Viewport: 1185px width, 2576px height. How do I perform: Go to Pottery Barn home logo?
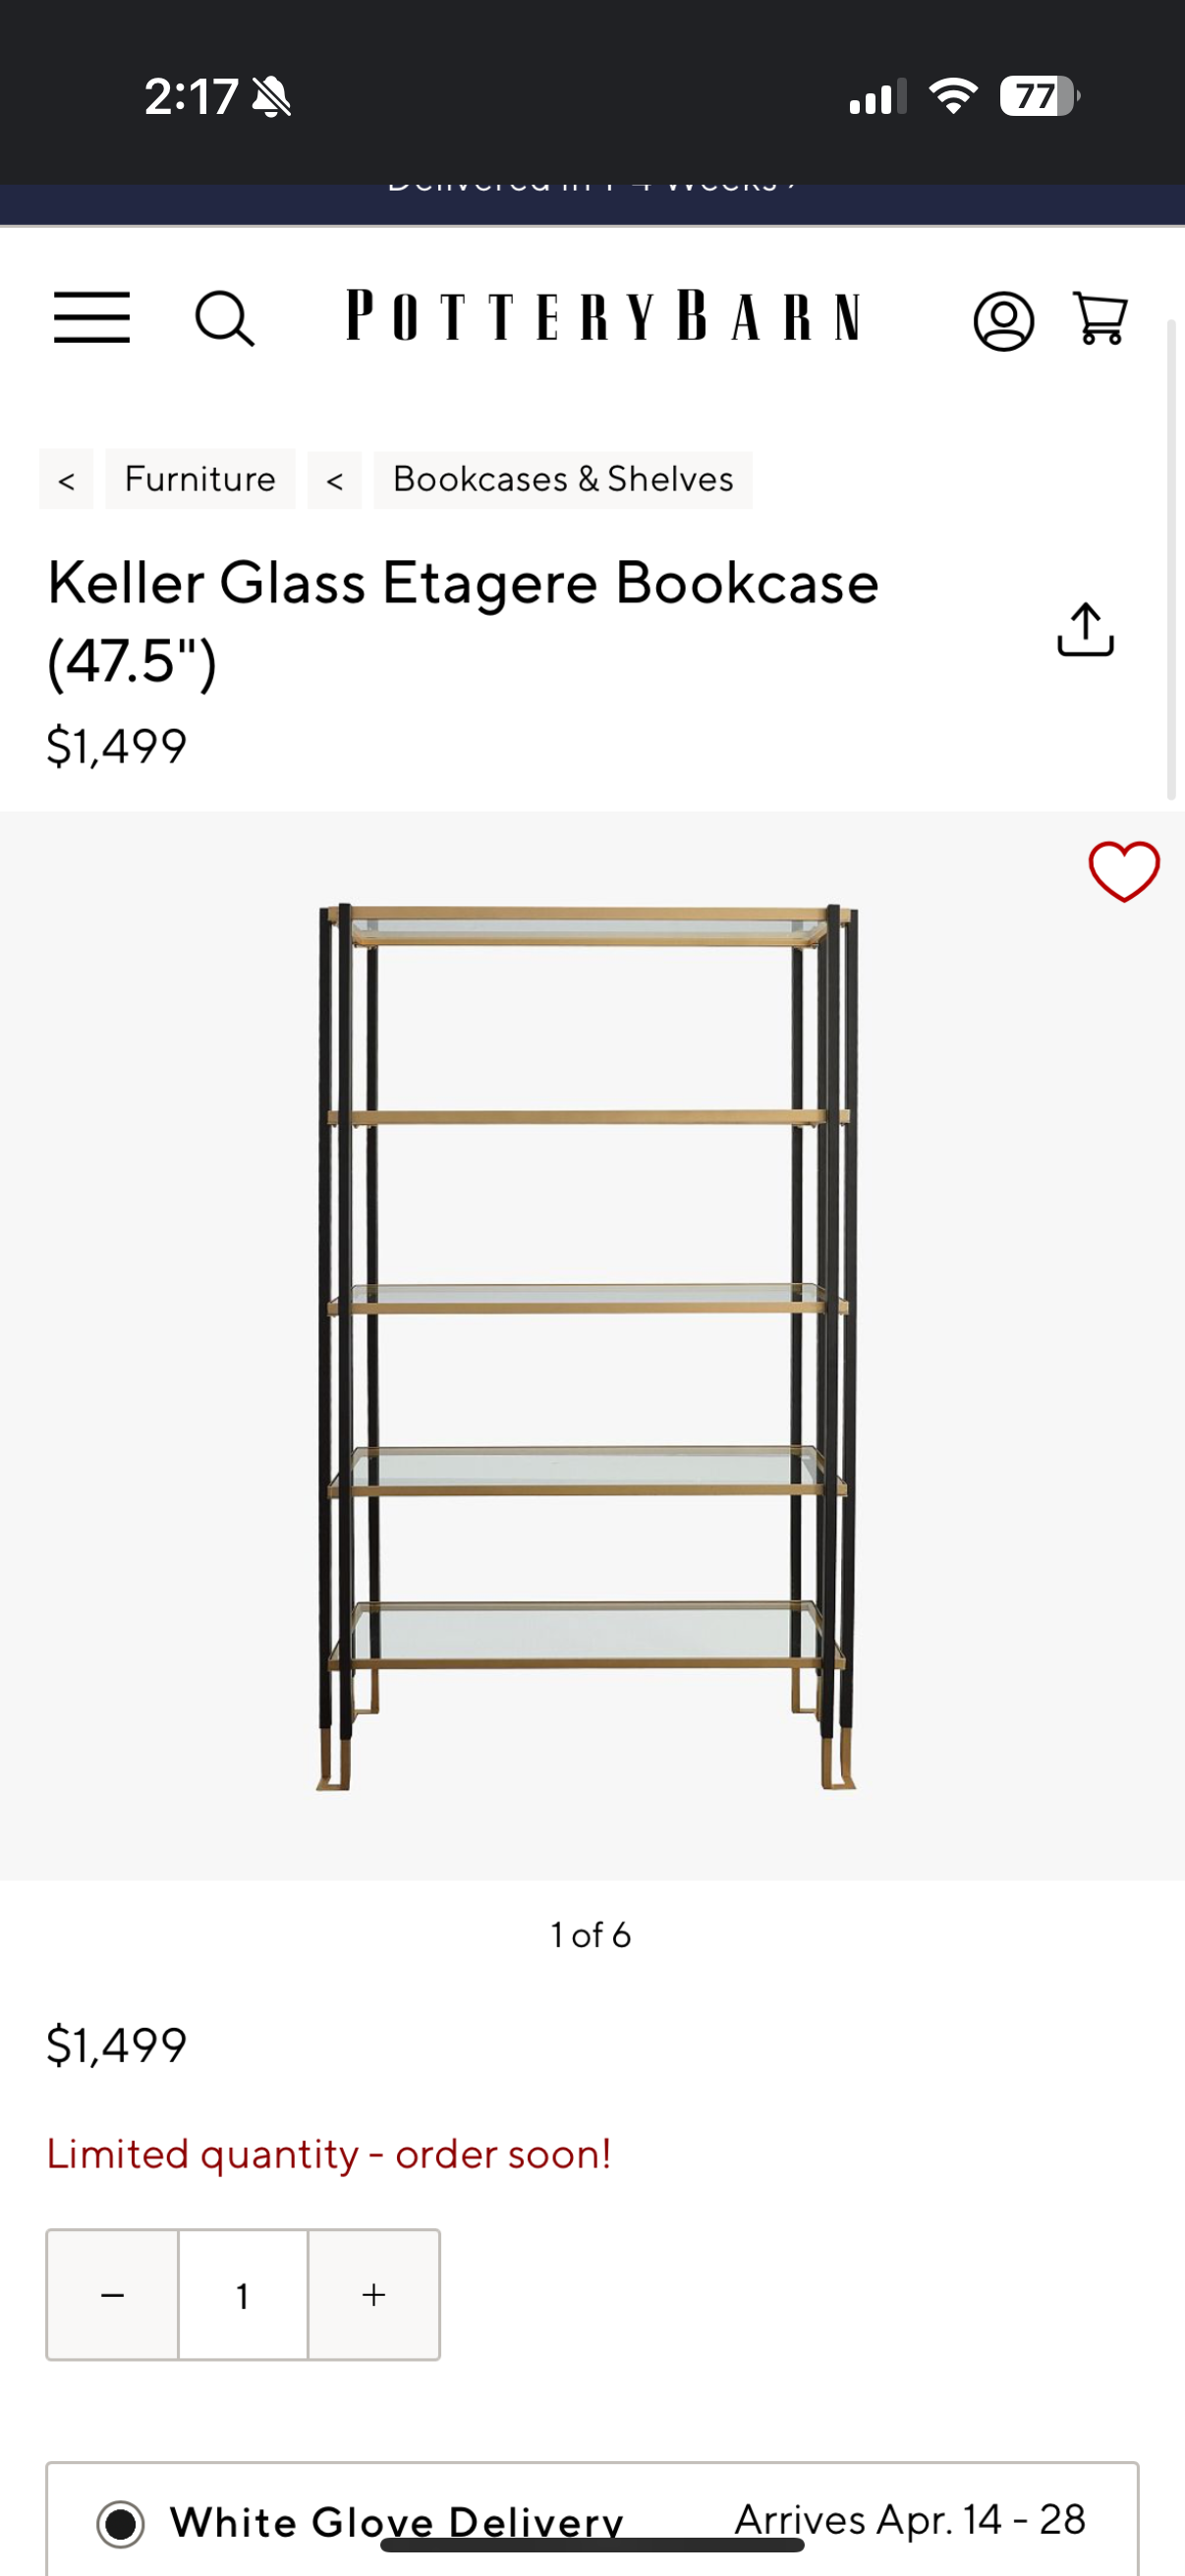pos(603,316)
